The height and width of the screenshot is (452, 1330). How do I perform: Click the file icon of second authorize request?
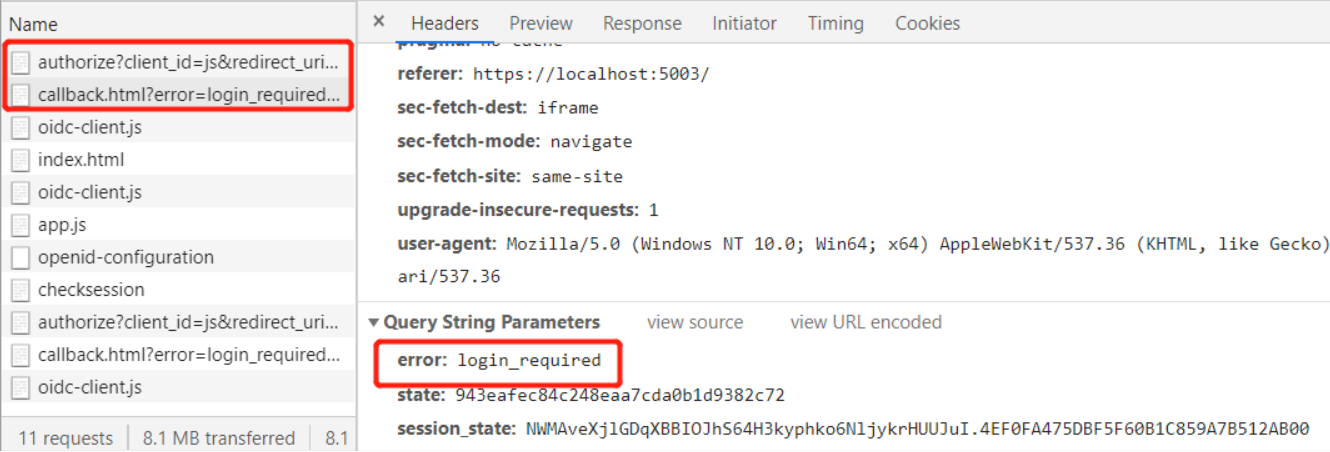tap(20, 322)
